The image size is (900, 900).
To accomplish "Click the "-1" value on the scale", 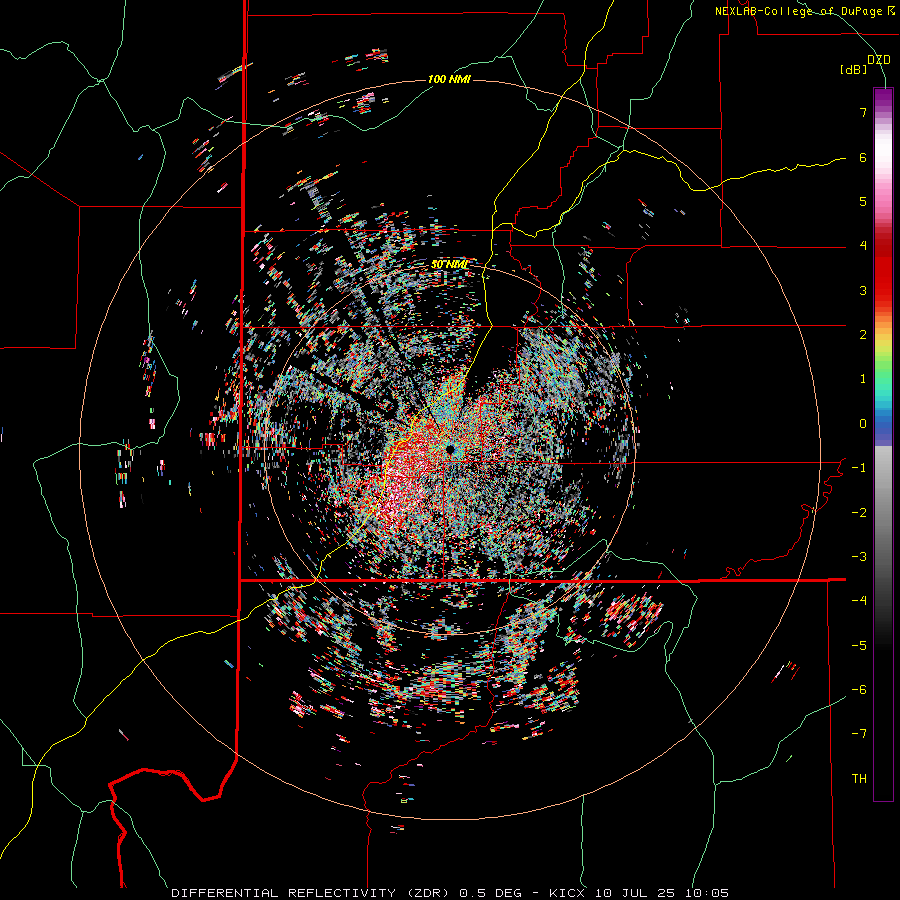I will (859, 468).
